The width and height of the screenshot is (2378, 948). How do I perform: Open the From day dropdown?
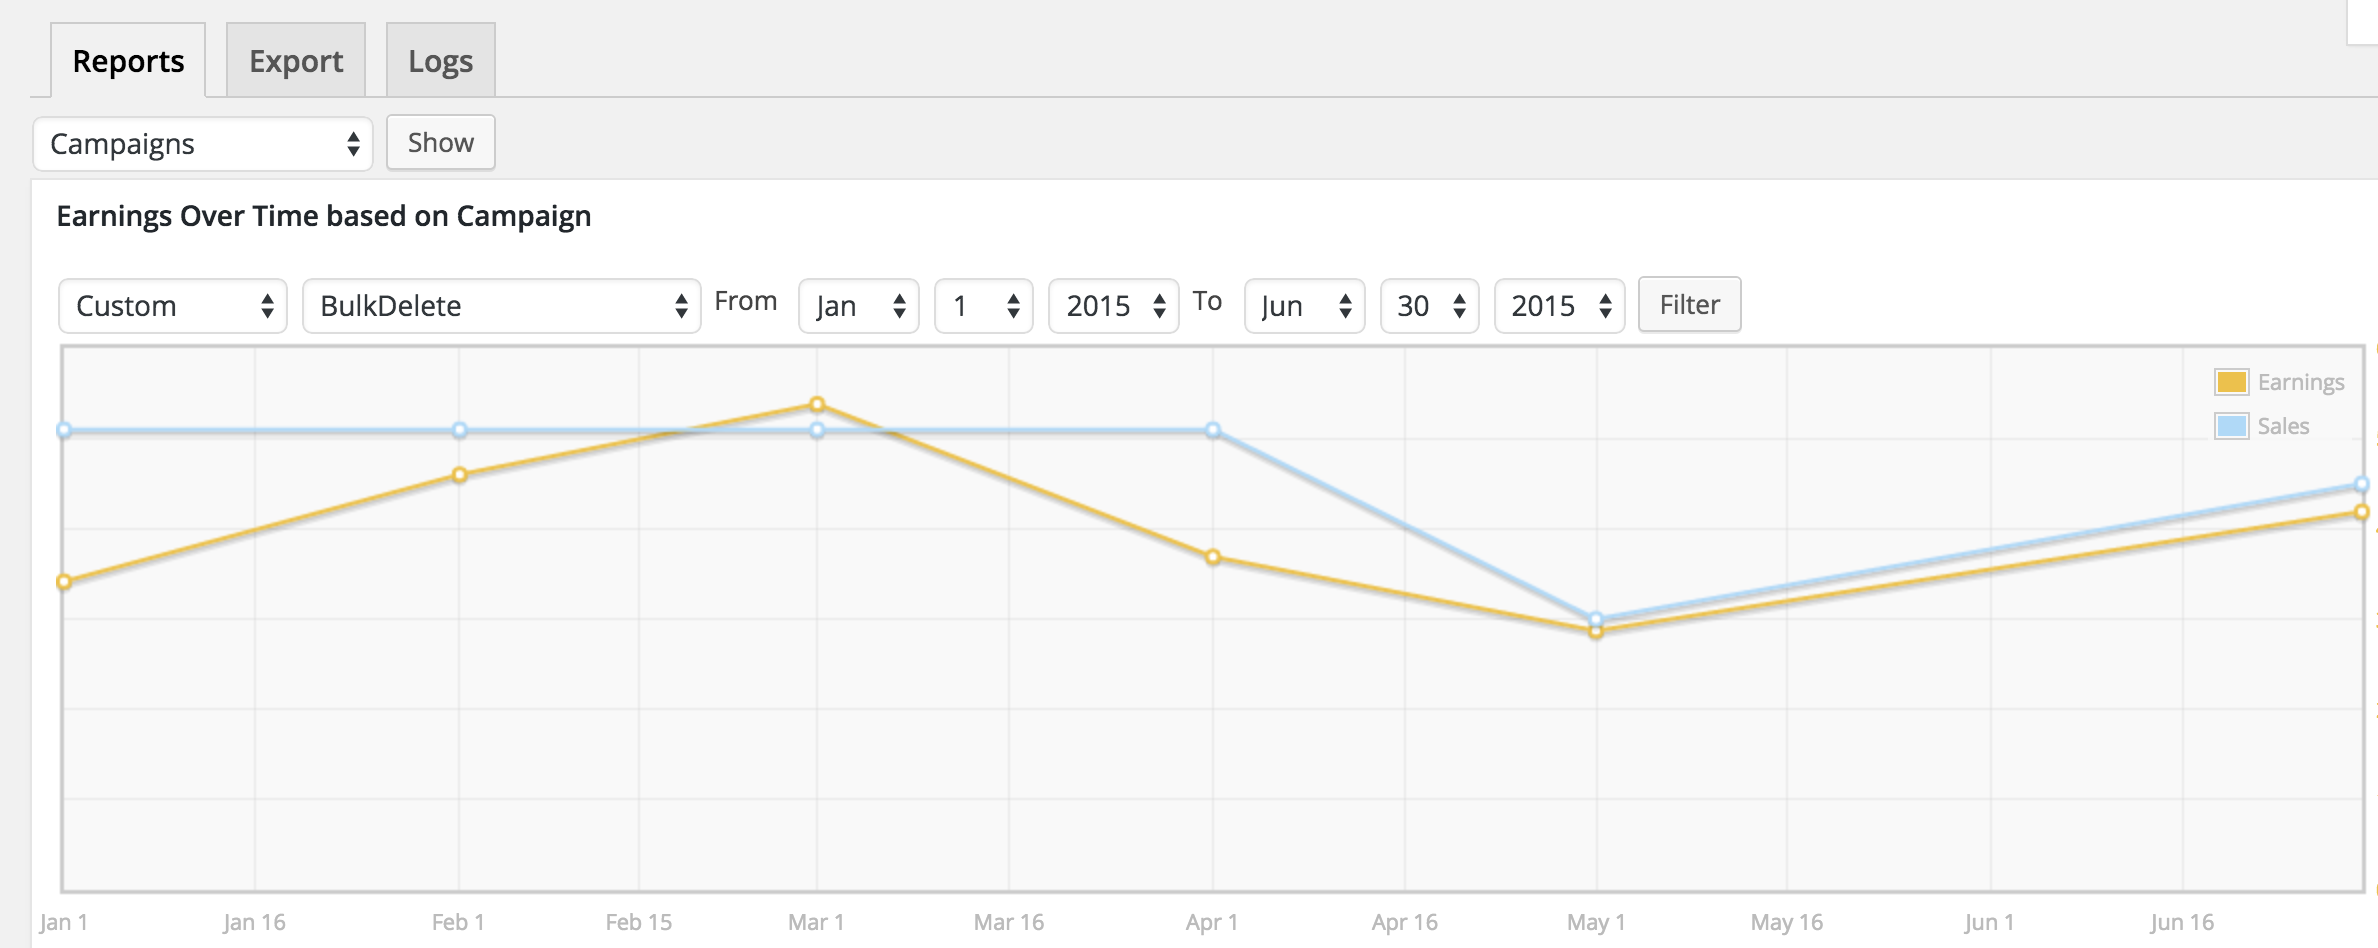(x=983, y=306)
